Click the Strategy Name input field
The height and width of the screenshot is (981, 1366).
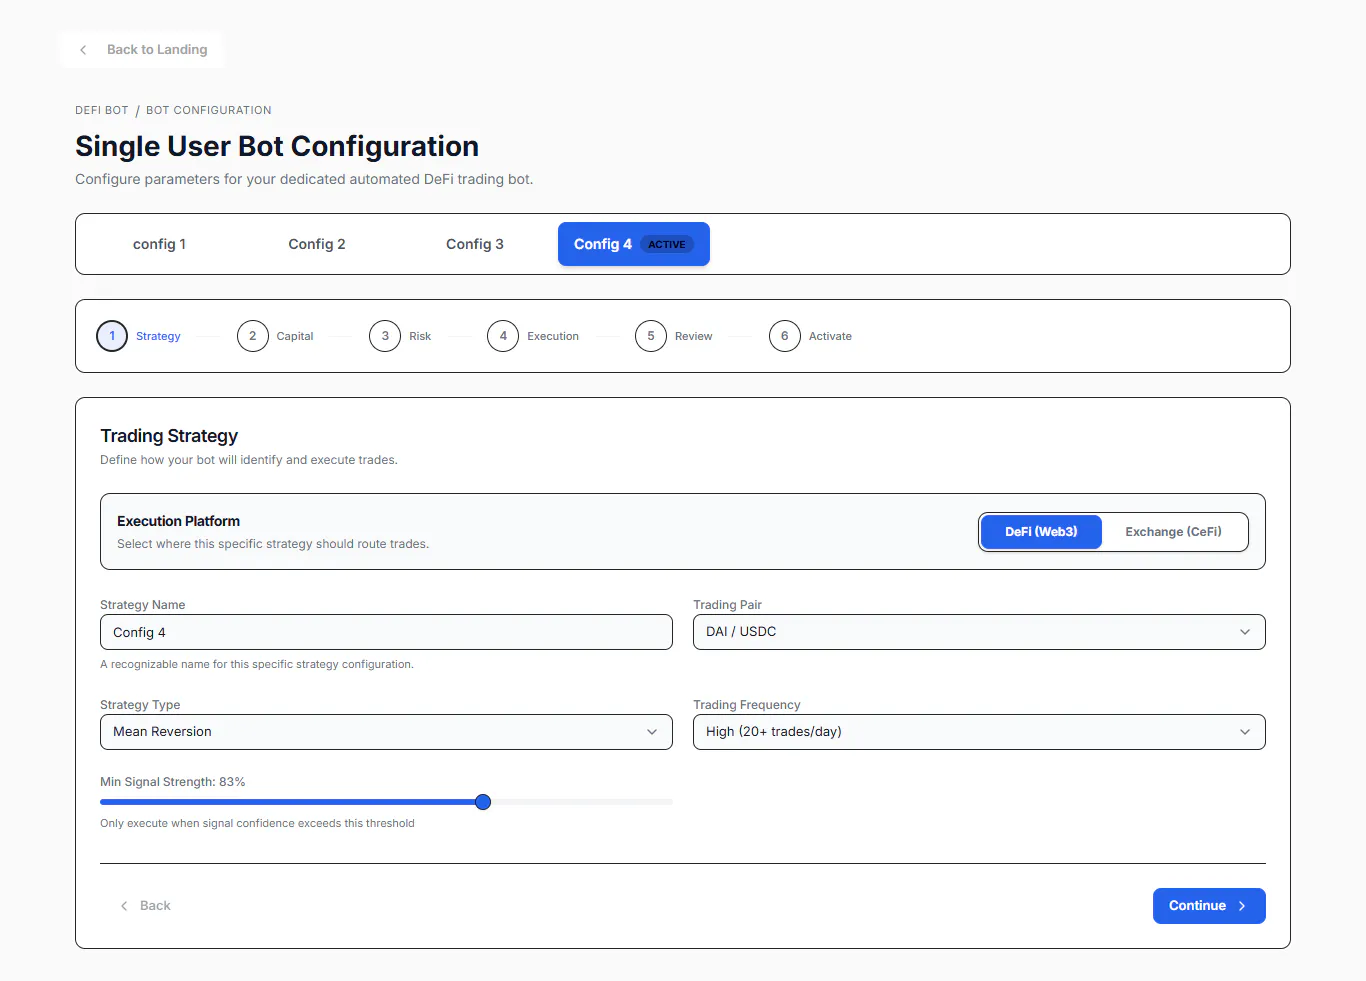coord(386,632)
